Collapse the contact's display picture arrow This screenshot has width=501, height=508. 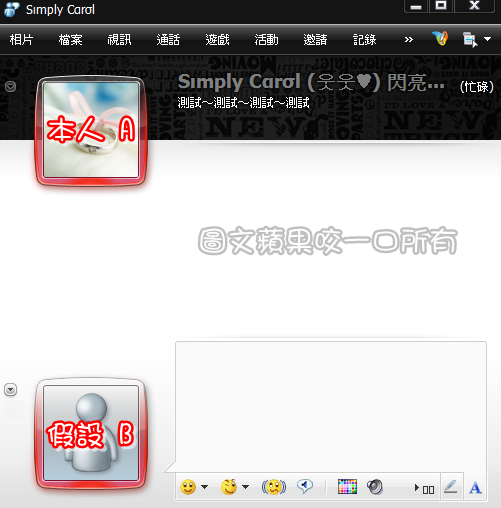[10, 87]
